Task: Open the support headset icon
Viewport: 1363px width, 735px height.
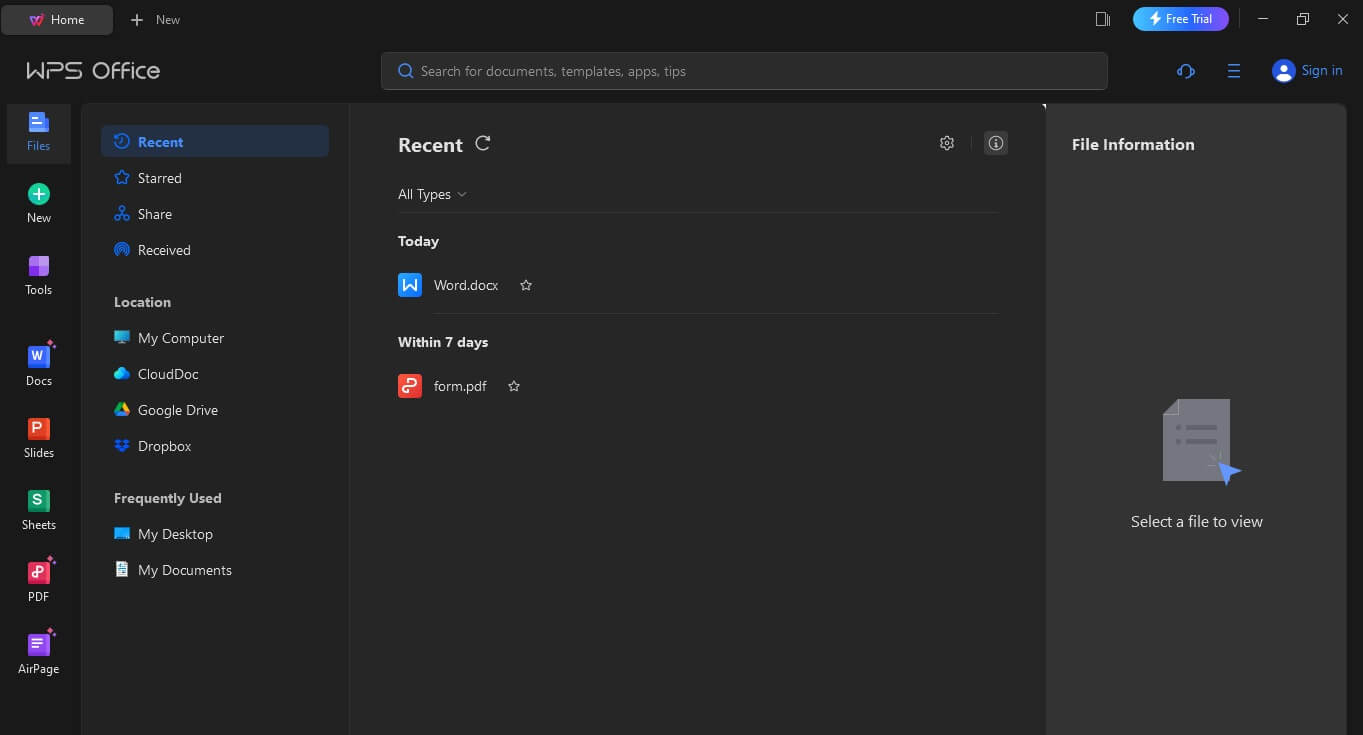Action: (x=1186, y=71)
